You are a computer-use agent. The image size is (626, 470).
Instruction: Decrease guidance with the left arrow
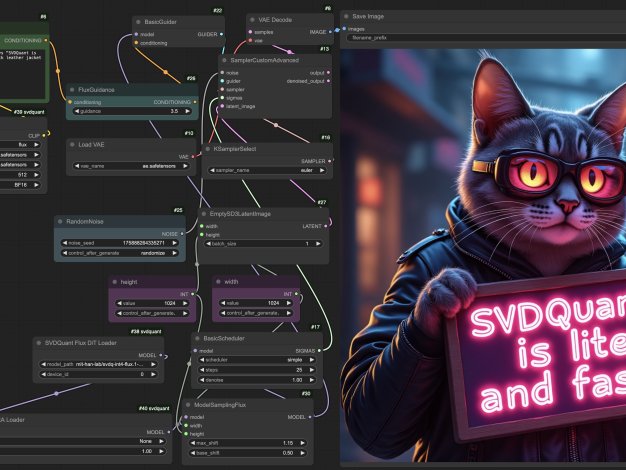77,111
